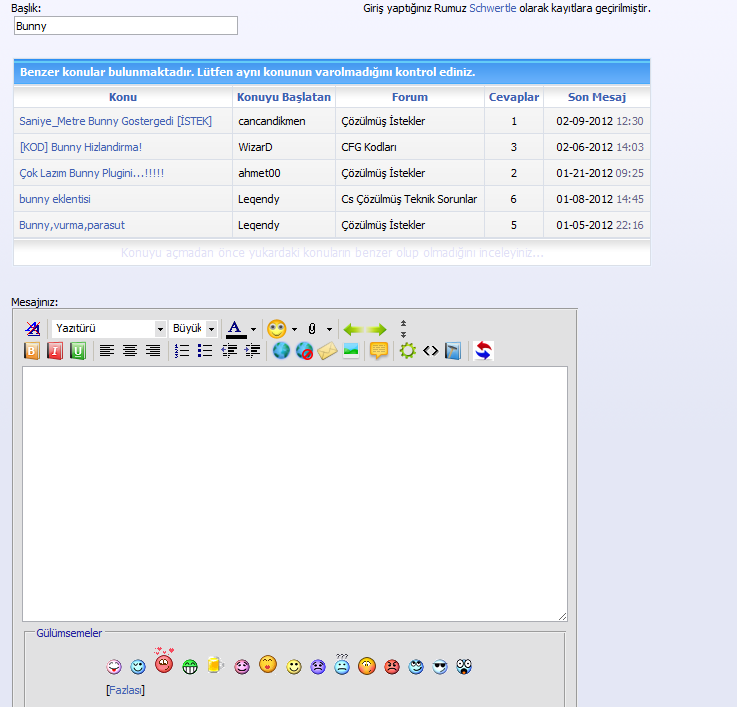Click the insert email envelope icon
The height and width of the screenshot is (707, 737).
pos(327,351)
